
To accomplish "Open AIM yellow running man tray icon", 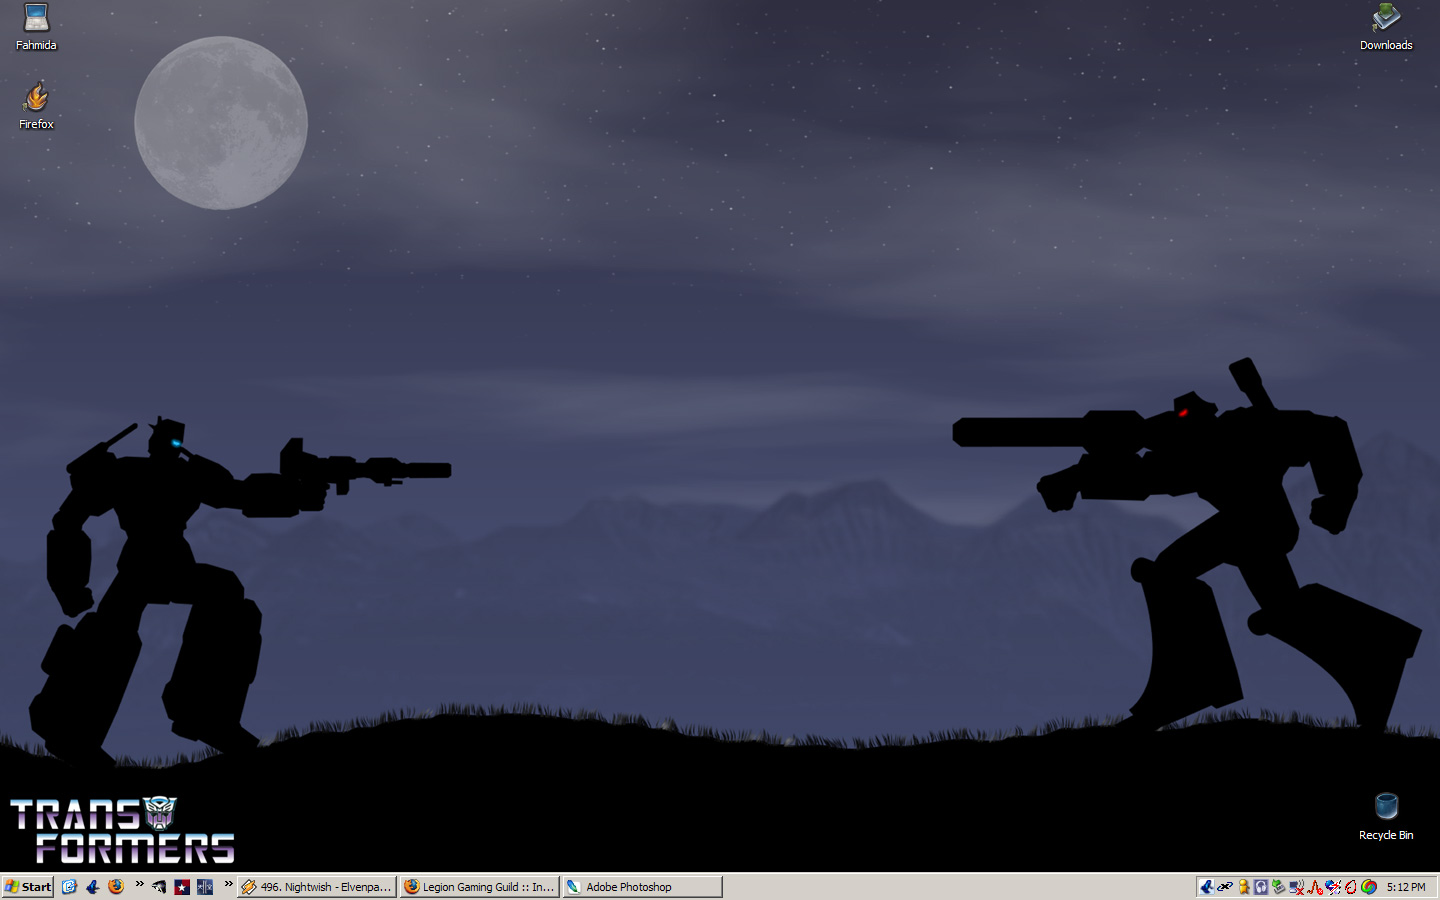I will (1244, 887).
